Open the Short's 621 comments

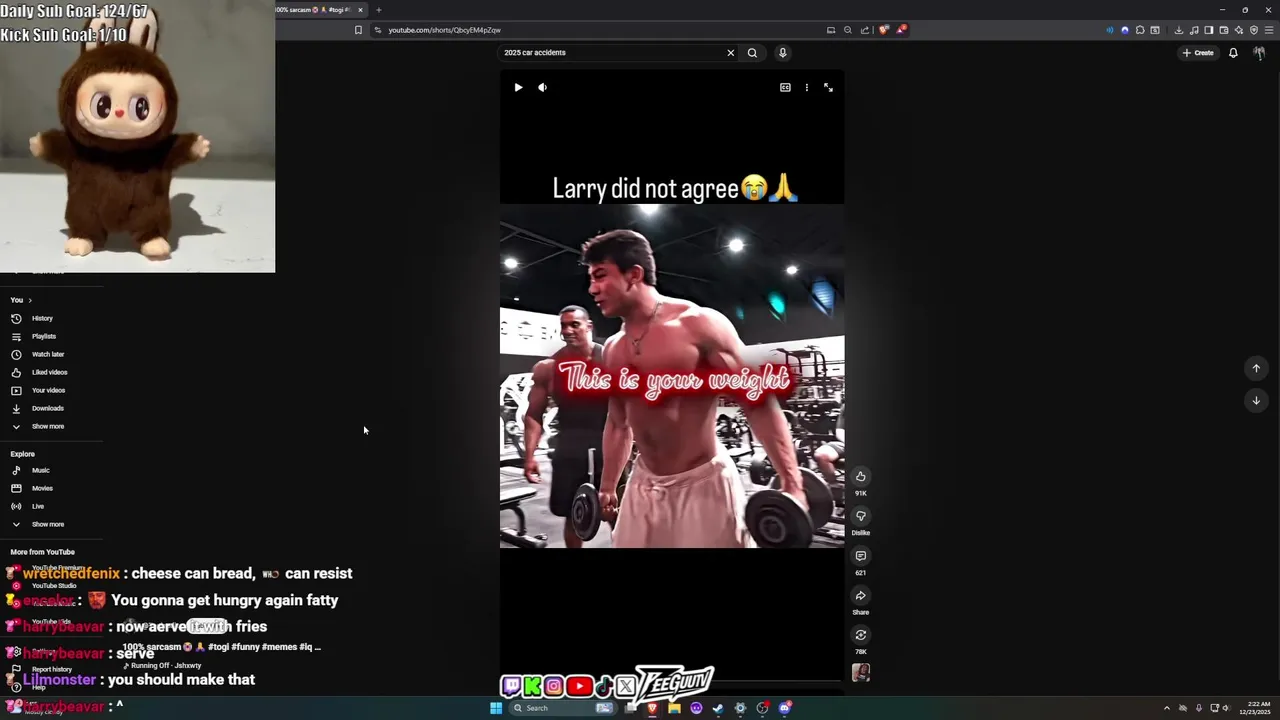click(860, 556)
